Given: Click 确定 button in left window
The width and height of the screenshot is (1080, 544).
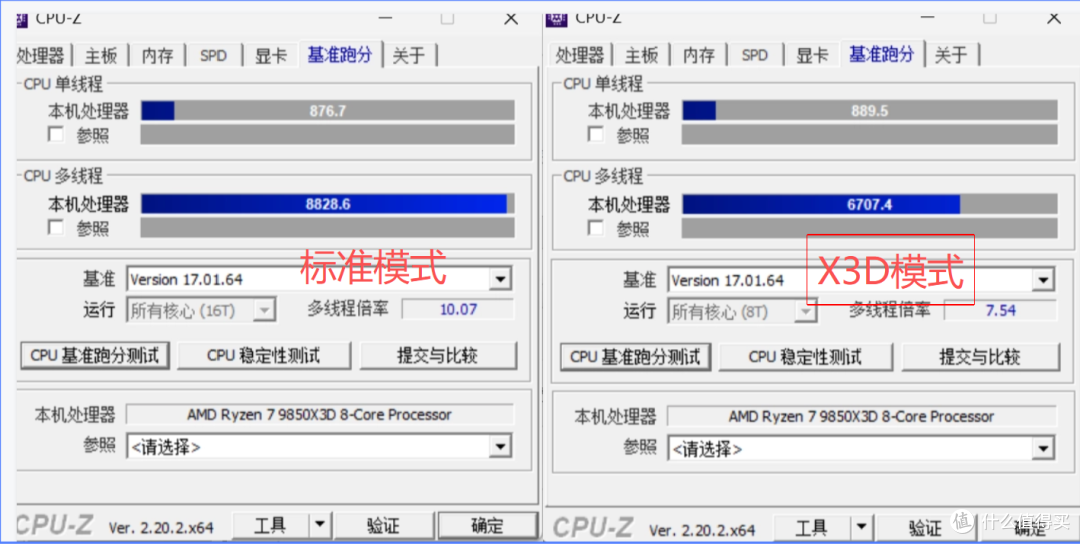Looking at the screenshot, I should coord(488,526).
